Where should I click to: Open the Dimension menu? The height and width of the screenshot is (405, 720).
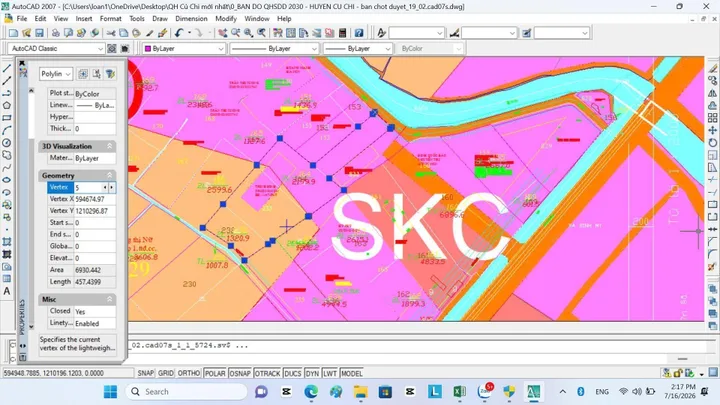coord(191,19)
